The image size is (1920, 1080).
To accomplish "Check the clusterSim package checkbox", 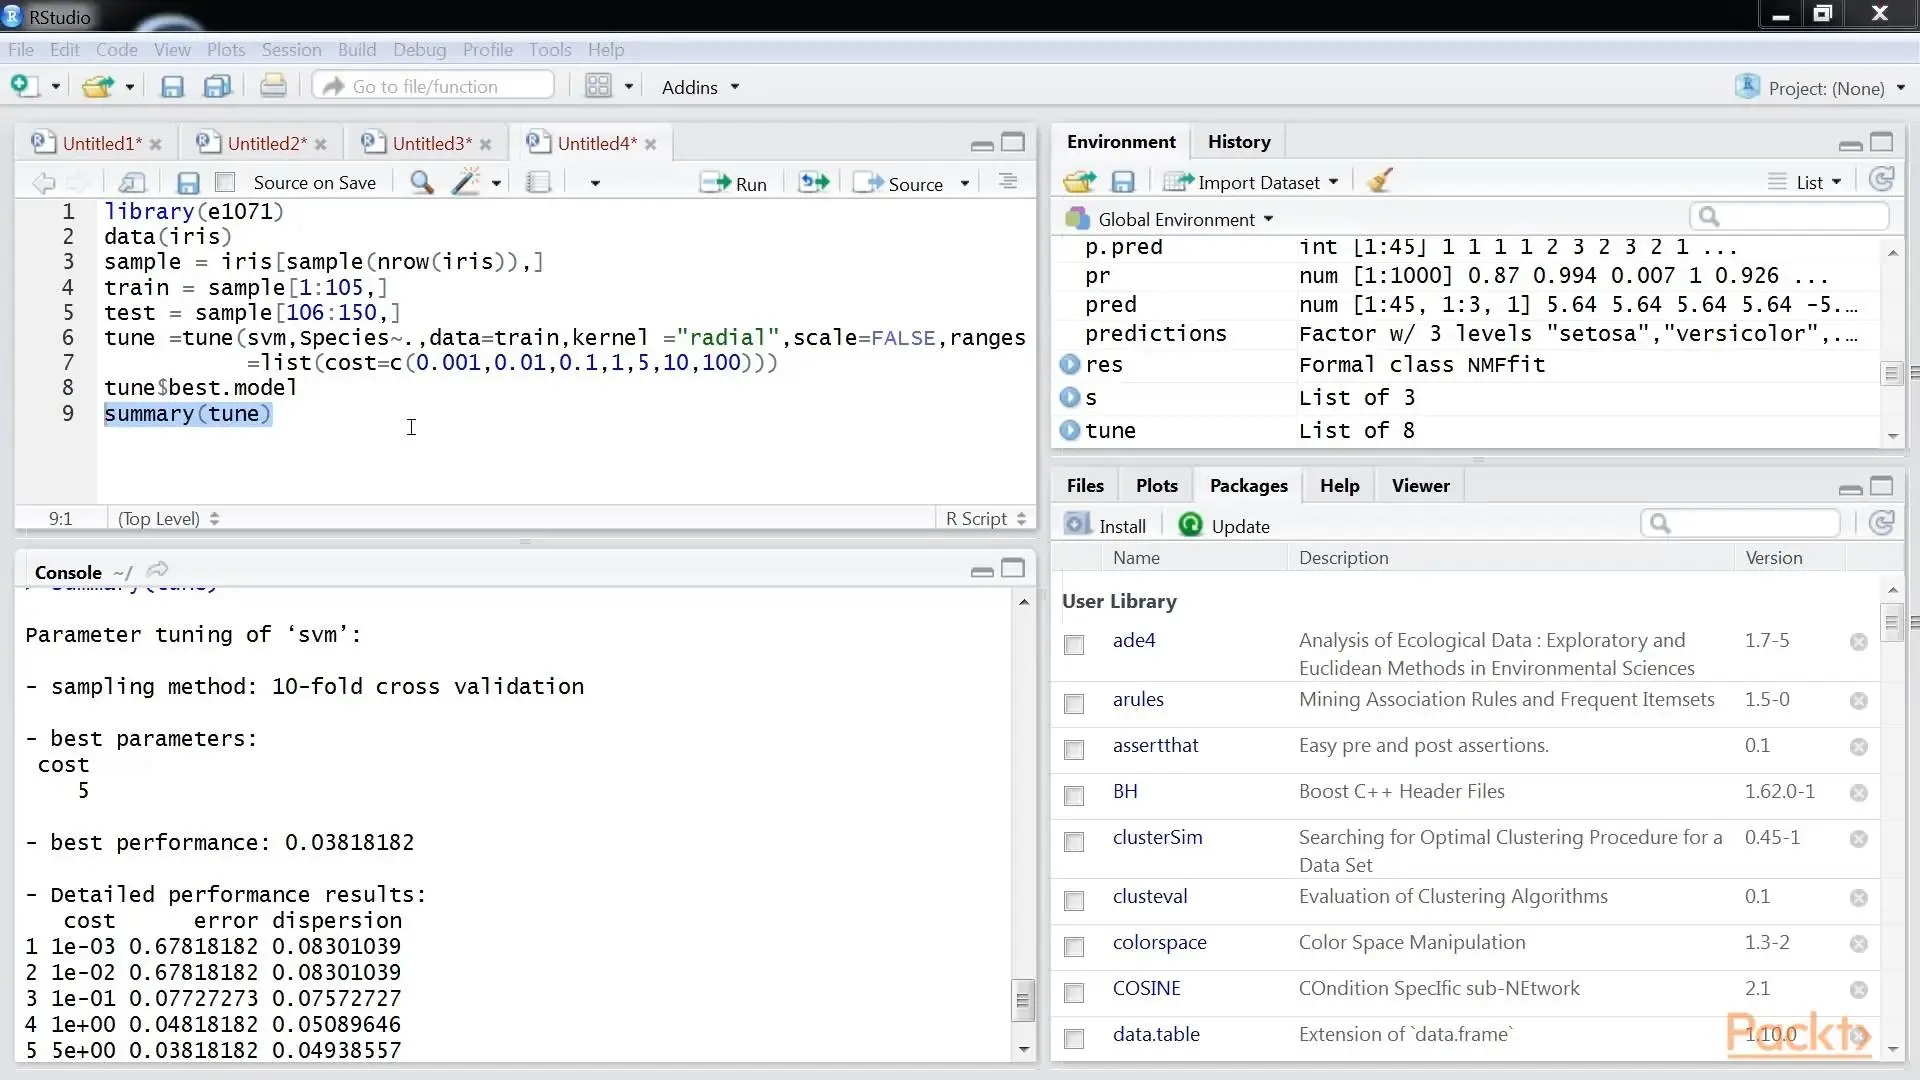I will point(1074,842).
